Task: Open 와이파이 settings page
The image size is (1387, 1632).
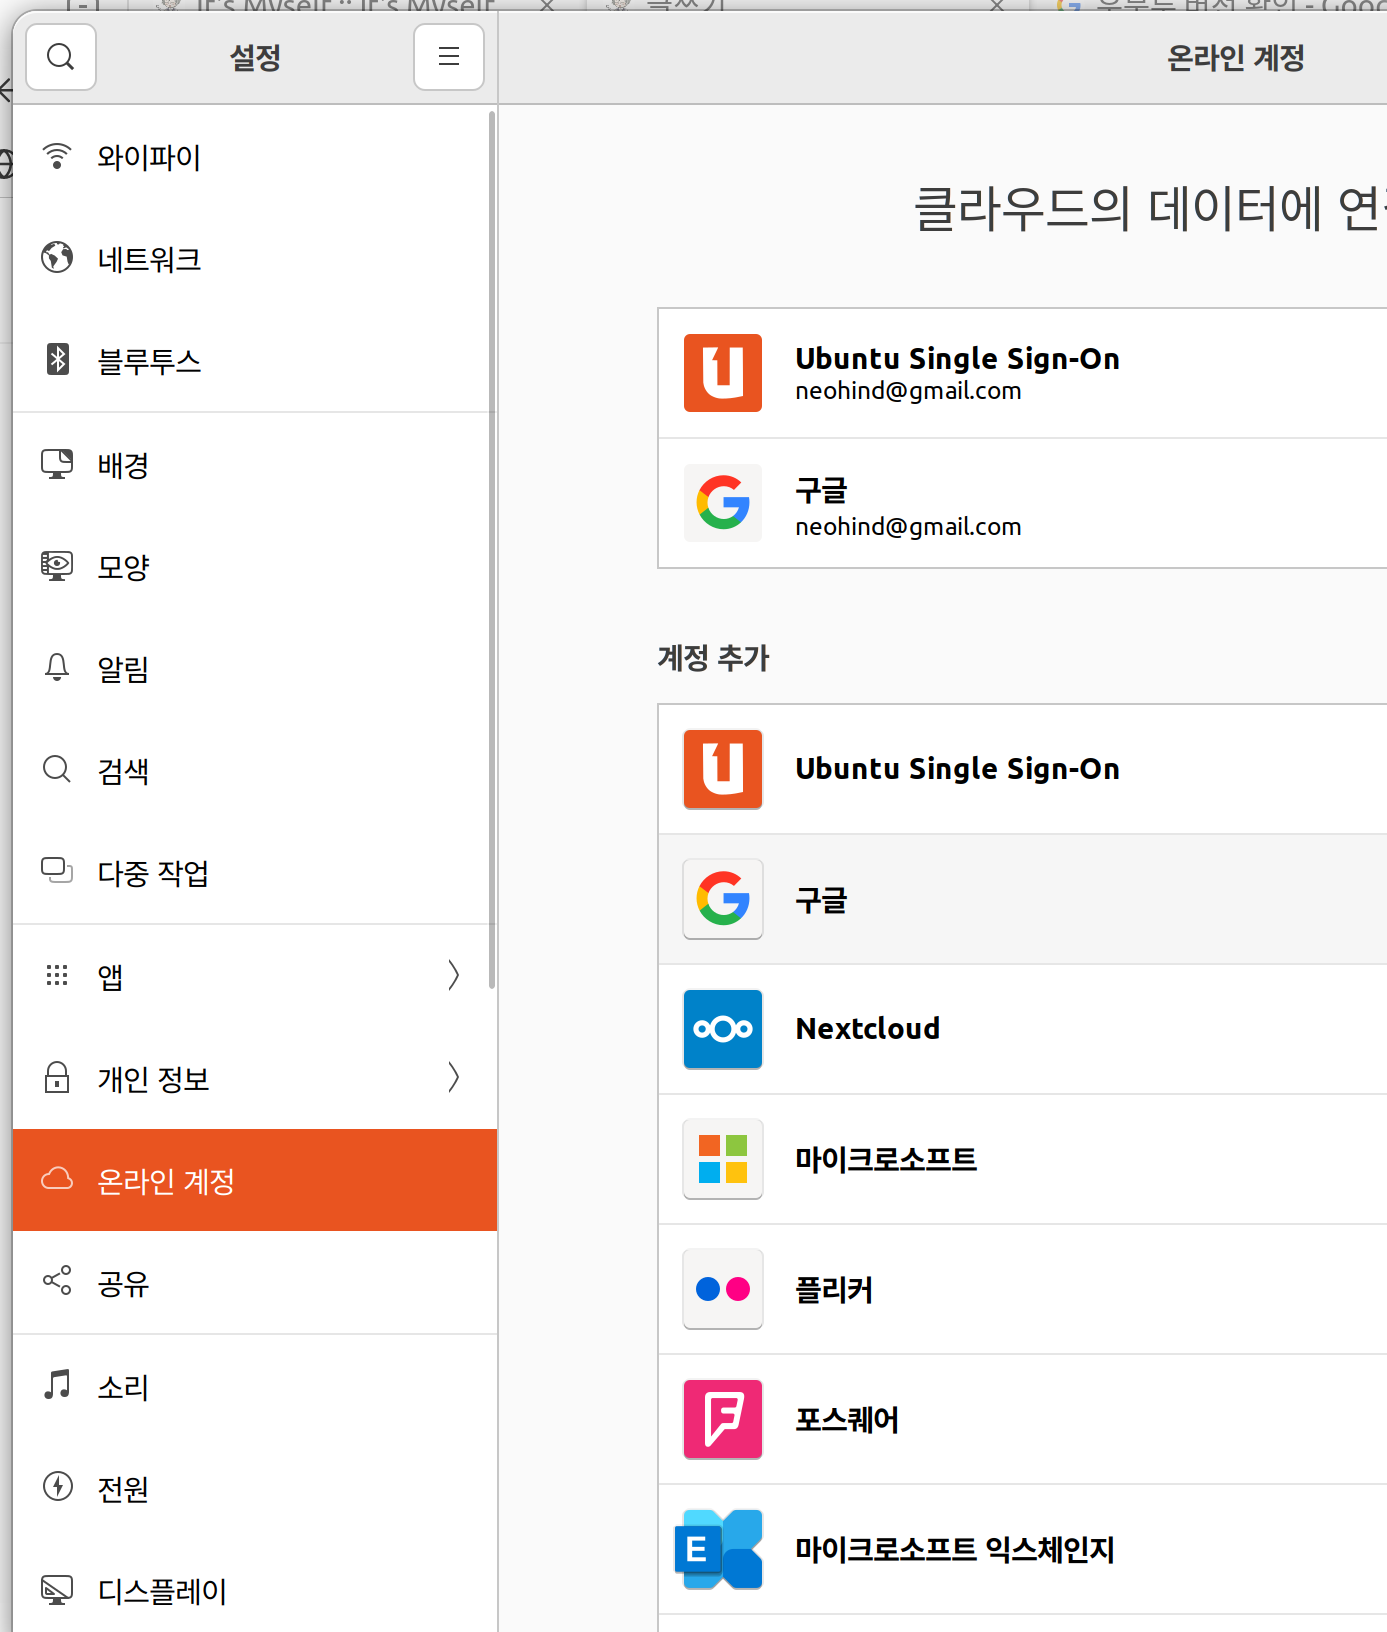Action: click(255, 156)
